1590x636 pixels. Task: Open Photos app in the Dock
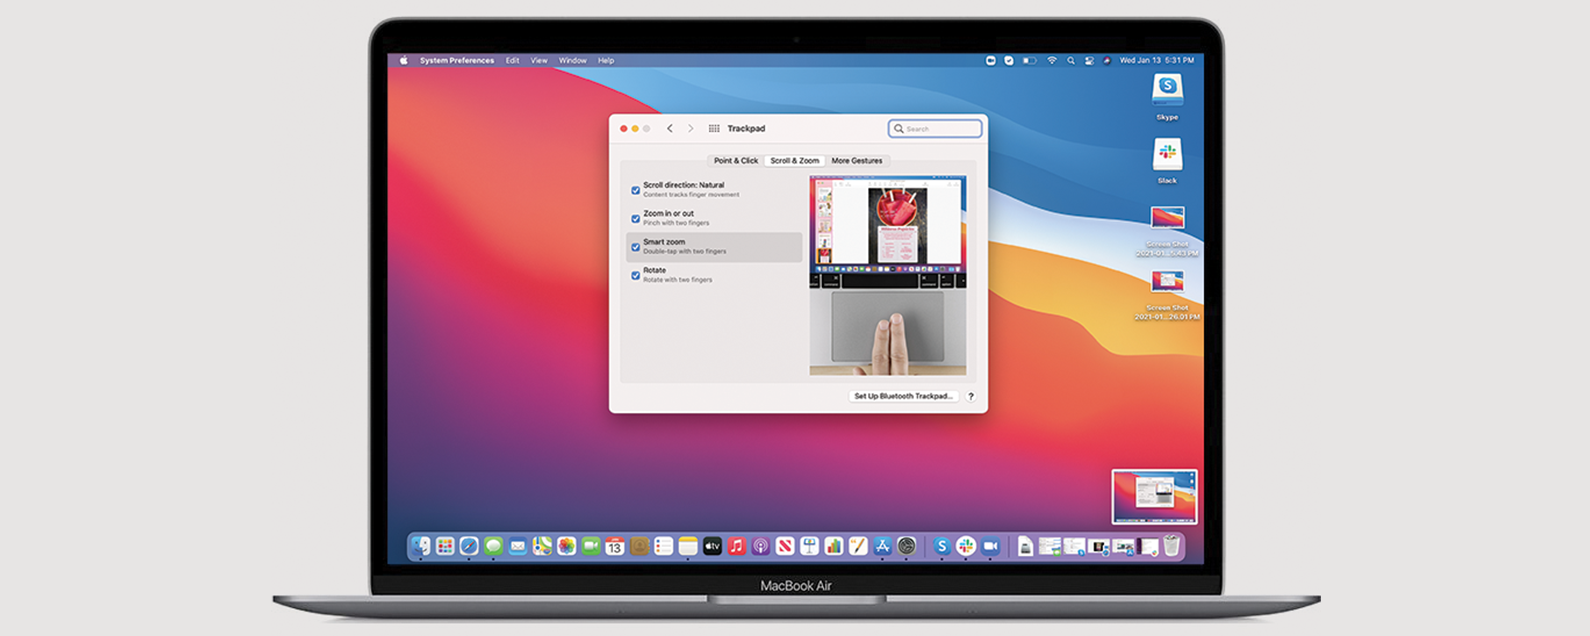tap(566, 546)
